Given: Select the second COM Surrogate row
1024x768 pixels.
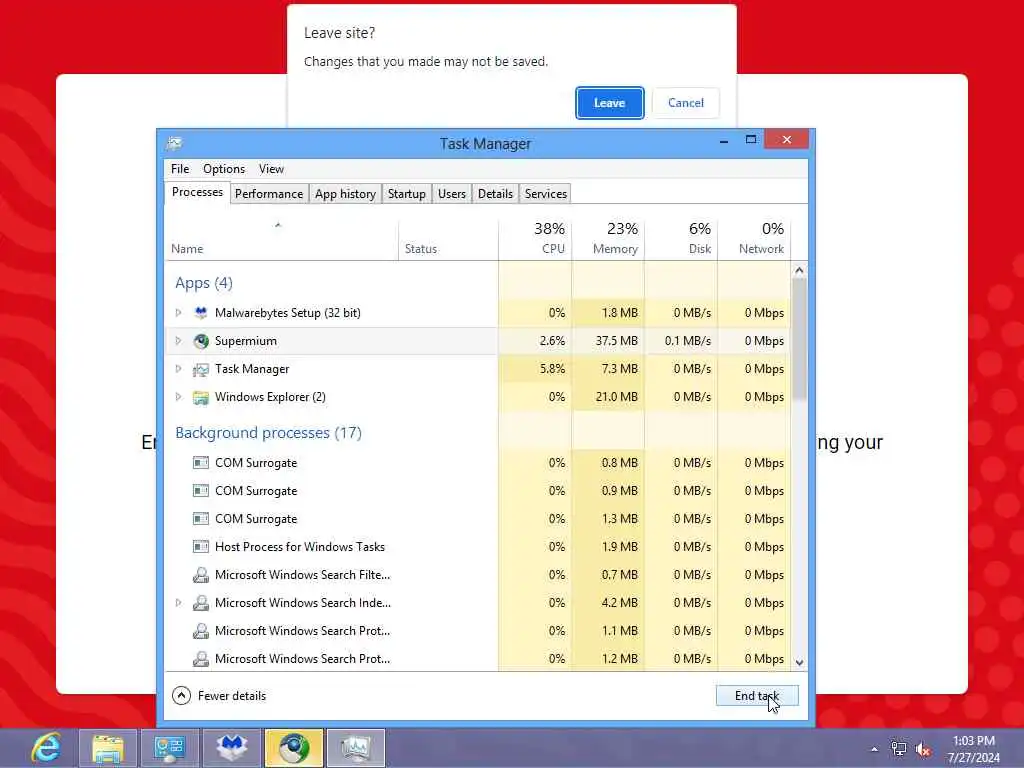Looking at the screenshot, I should 477,491.
